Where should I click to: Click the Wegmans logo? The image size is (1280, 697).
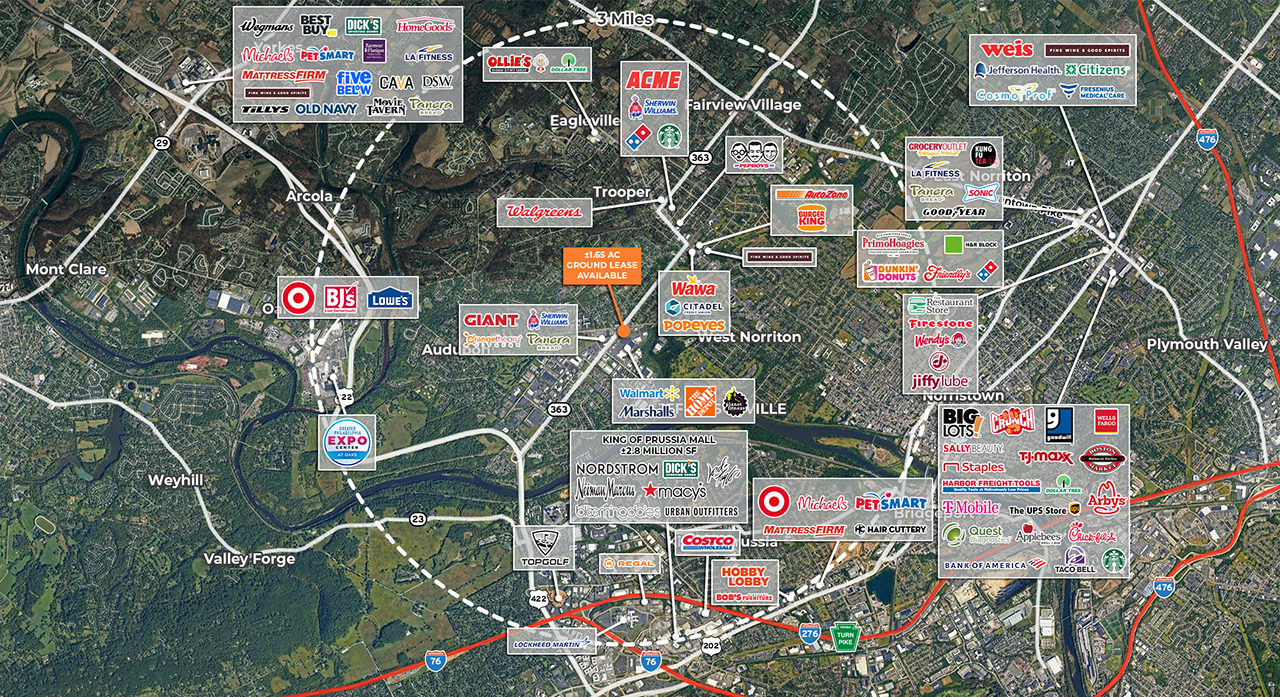click(x=267, y=26)
